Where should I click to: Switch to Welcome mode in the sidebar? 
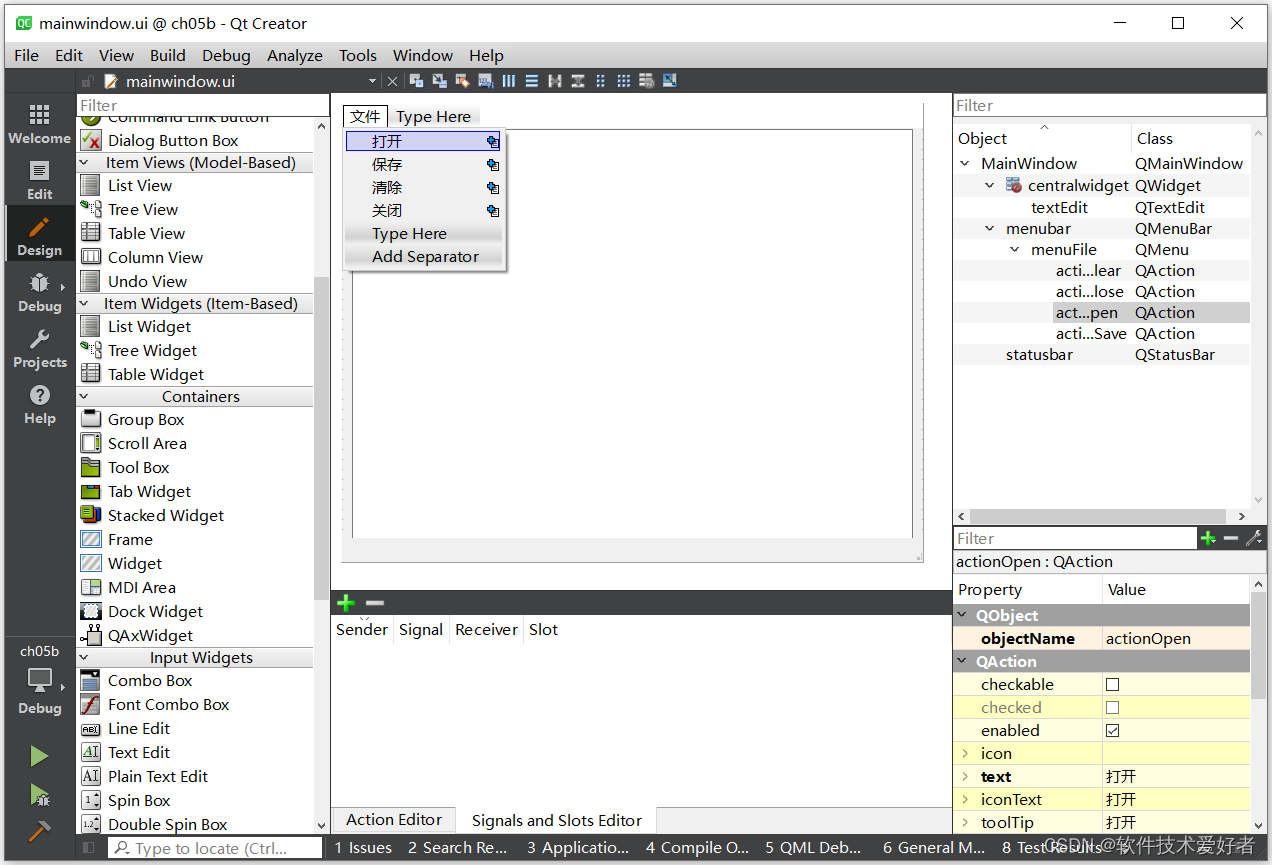(x=39, y=124)
